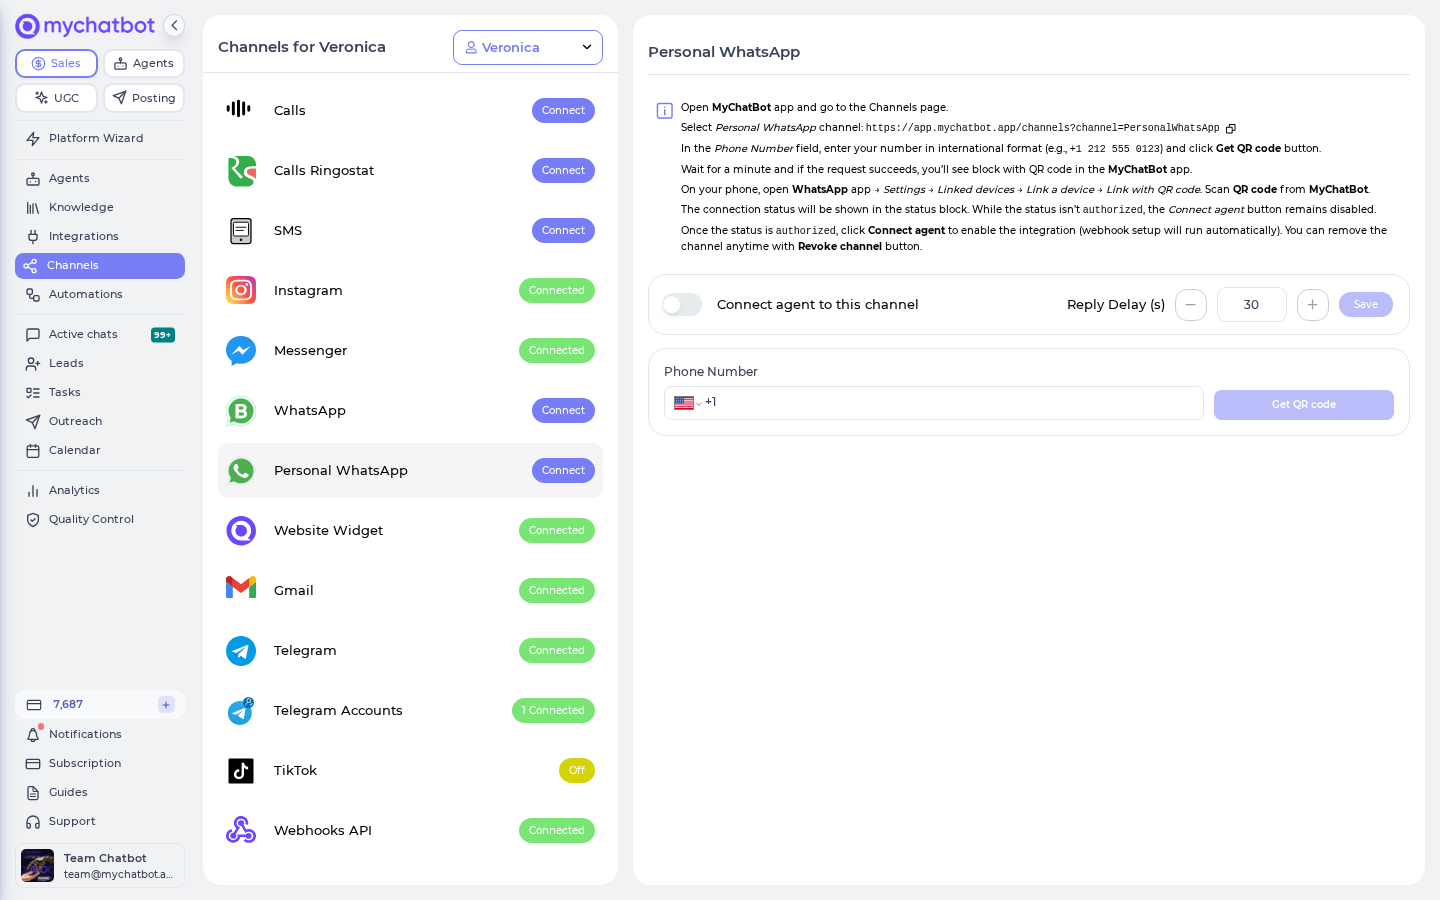This screenshot has width=1440, height=900.
Task: Select Channels in the sidebar
Action: (x=100, y=266)
